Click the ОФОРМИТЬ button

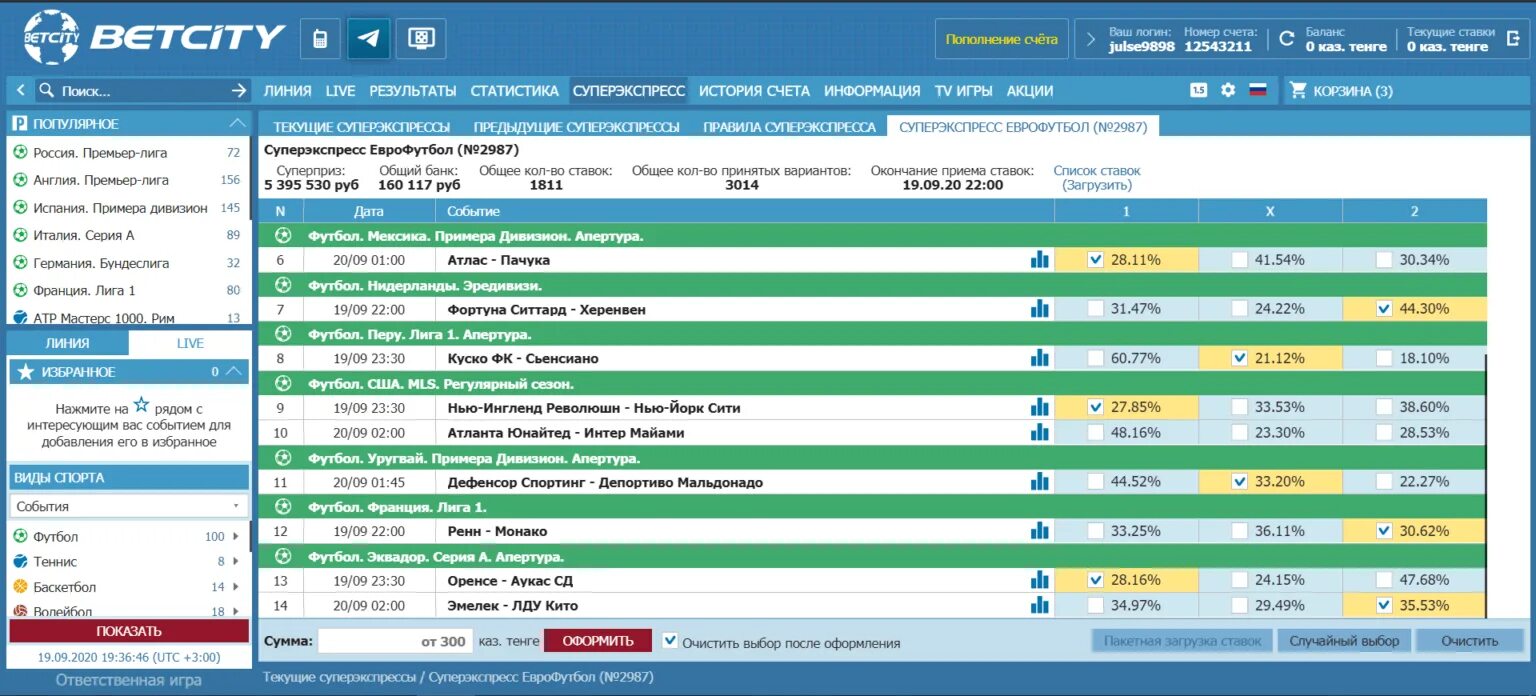(x=598, y=641)
